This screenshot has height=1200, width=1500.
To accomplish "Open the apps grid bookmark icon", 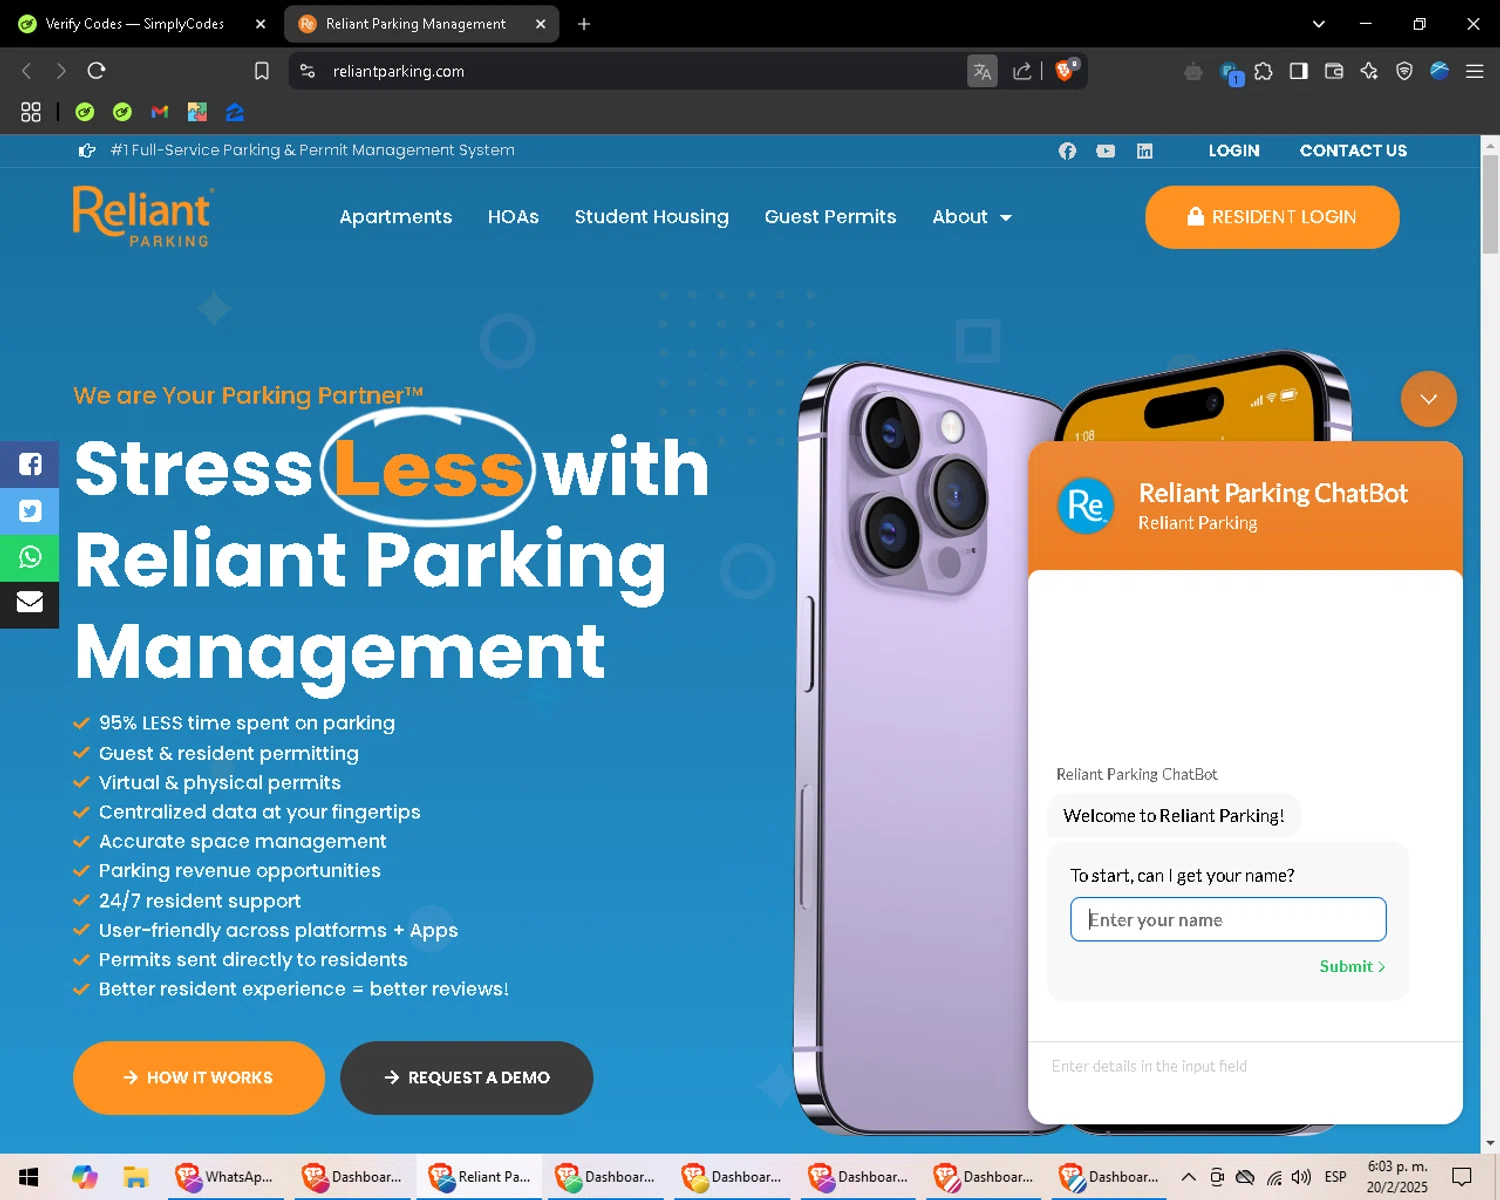I will click(x=31, y=112).
